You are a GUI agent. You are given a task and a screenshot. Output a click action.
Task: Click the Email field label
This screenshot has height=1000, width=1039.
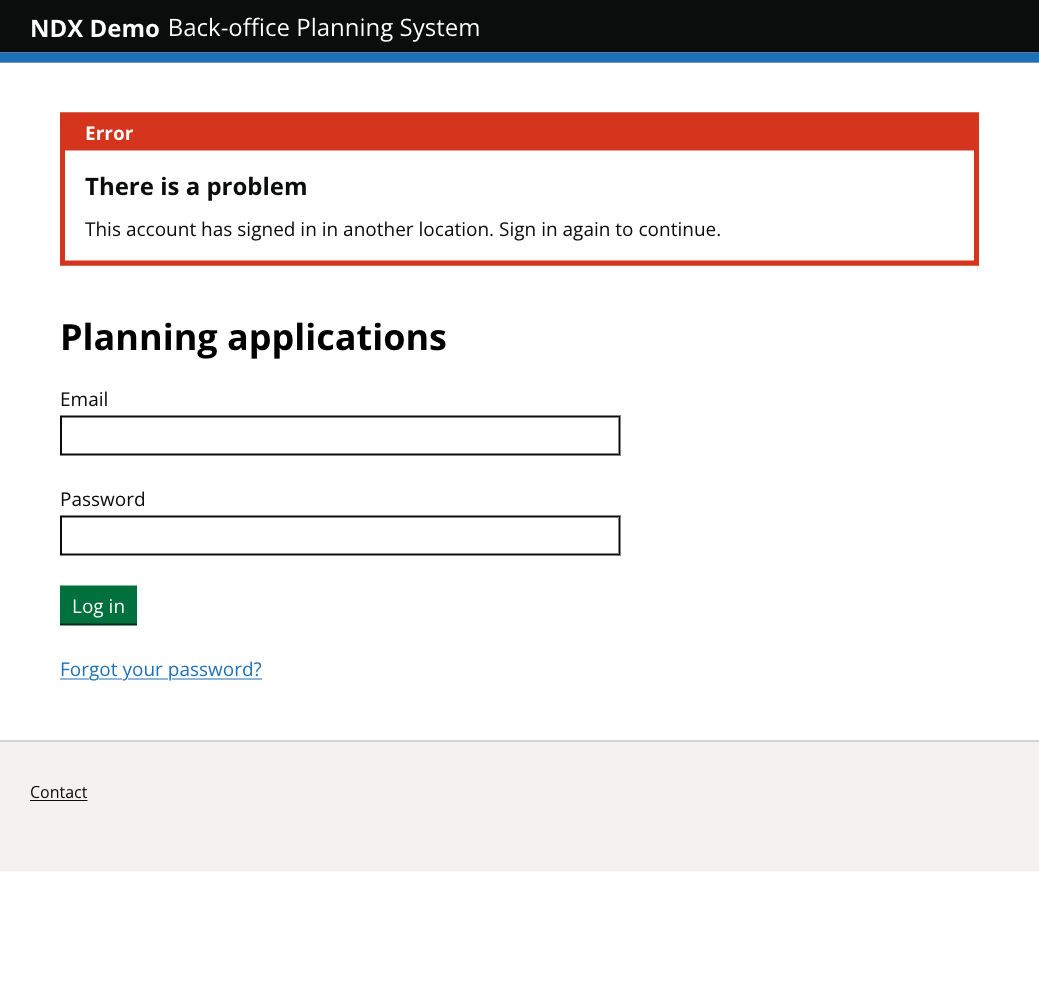84,399
